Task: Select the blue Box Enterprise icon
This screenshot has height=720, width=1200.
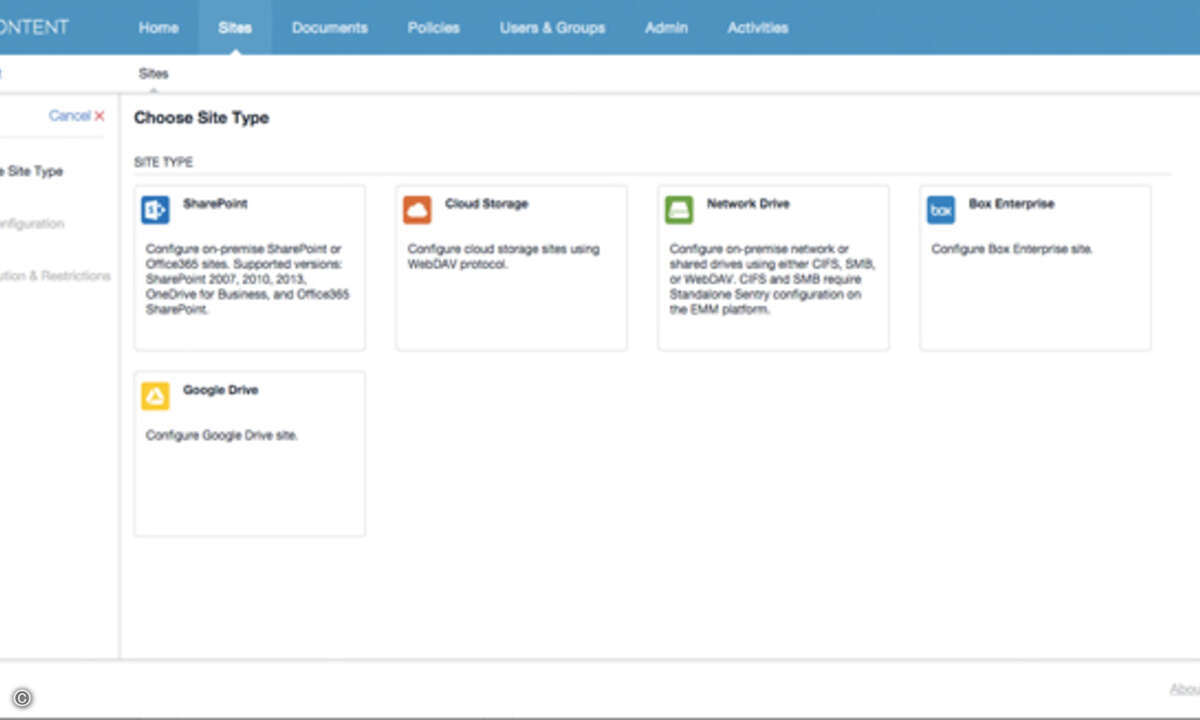Action: coord(941,210)
